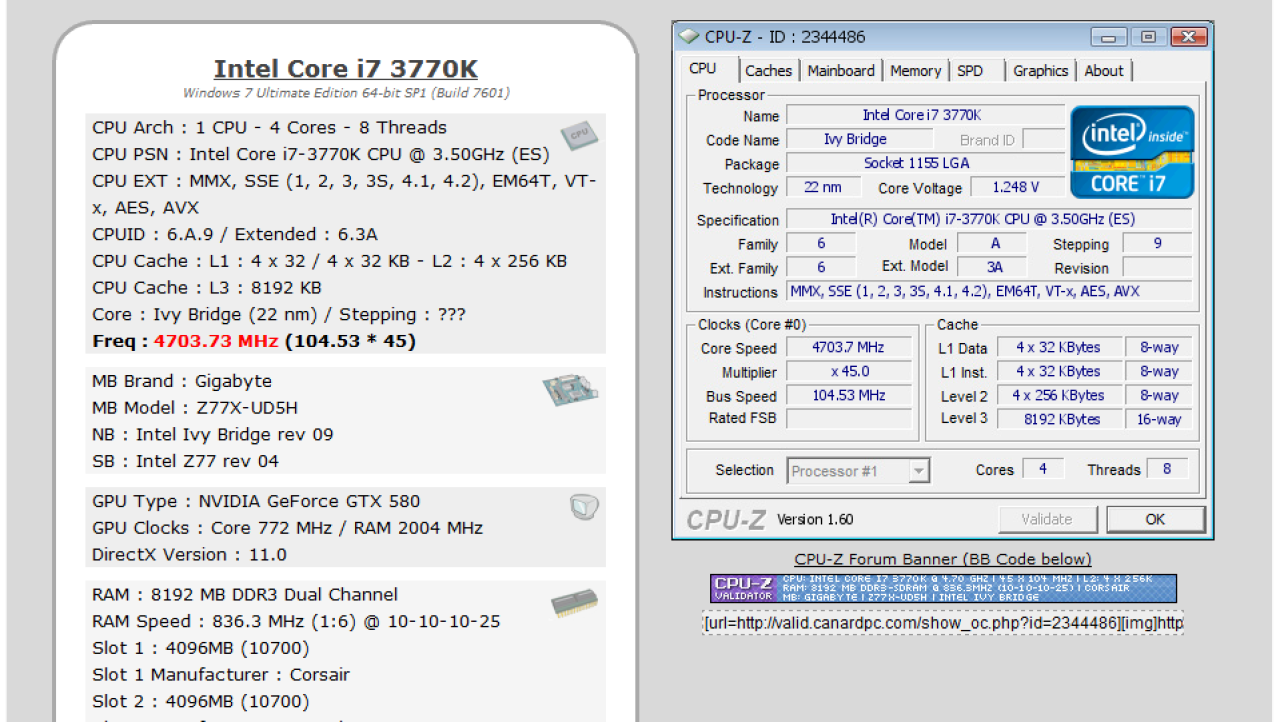Viewport: 1280px width, 722px height.
Task: Click the empty Rated FSB field
Action: click(848, 419)
